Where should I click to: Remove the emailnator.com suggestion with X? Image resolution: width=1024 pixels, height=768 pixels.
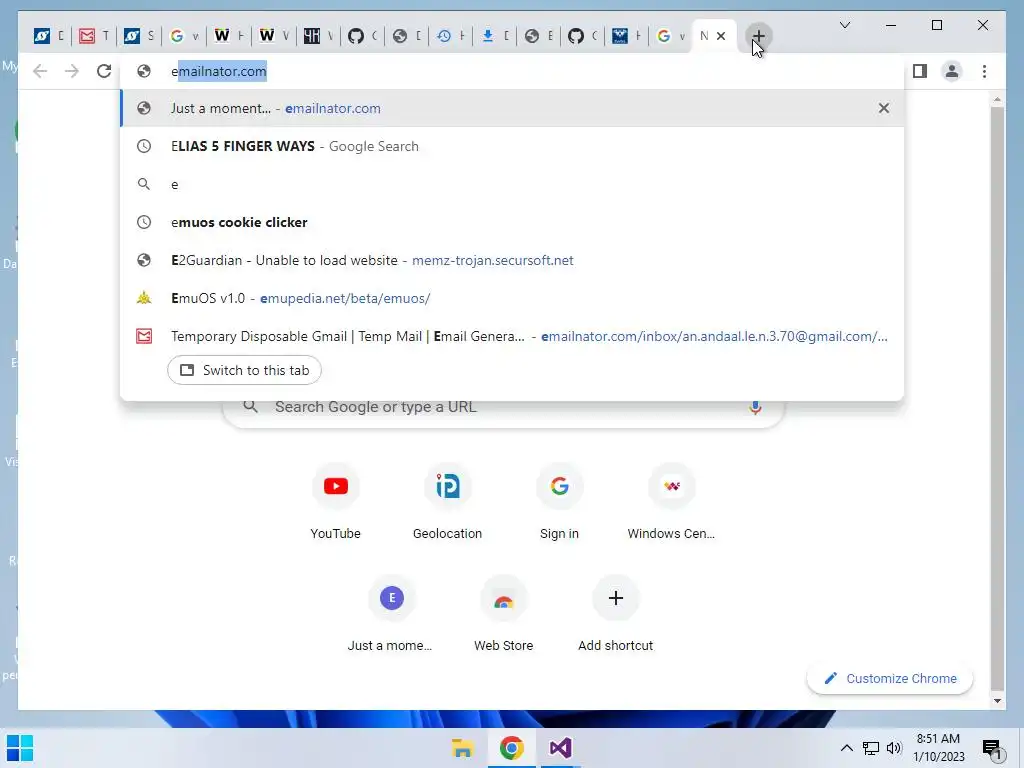coord(884,108)
